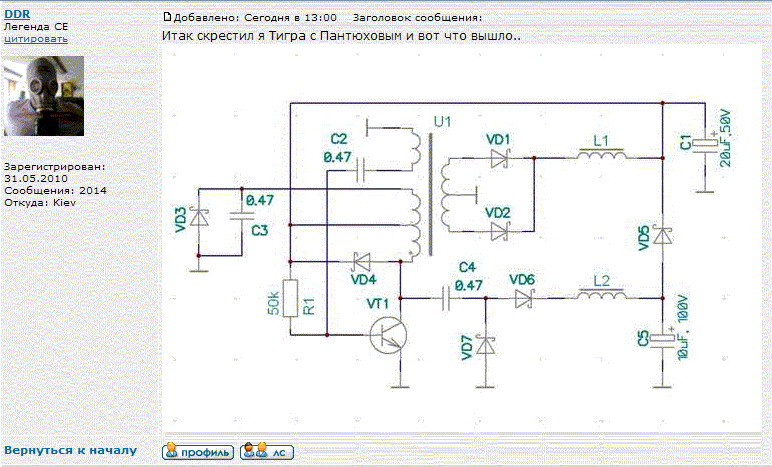The width and height of the screenshot is (772, 467).
Task: Click the C4 0.47 capacitor symbol
Action: pos(446,298)
